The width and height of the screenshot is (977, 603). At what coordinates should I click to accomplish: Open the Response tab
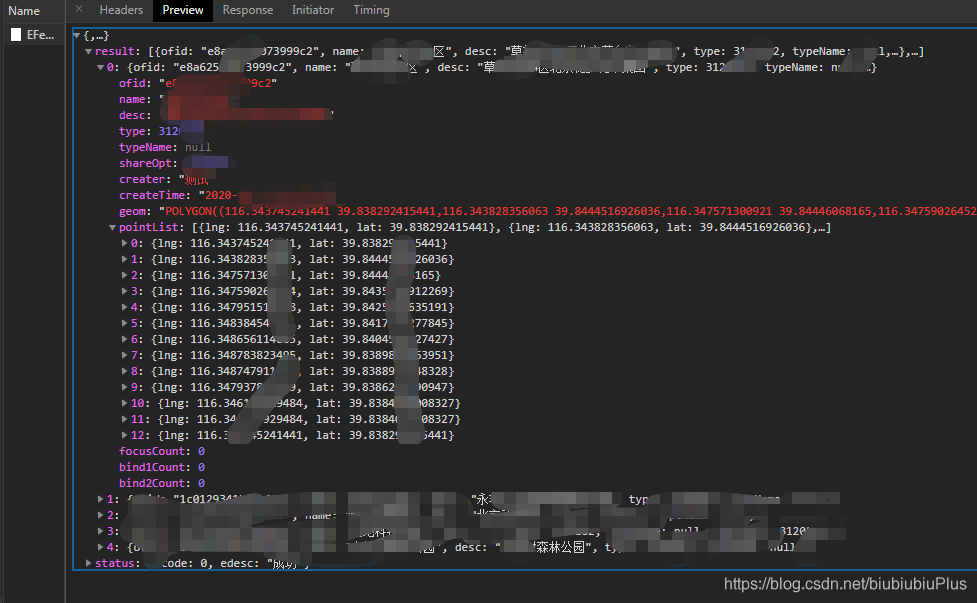pos(247,10)
